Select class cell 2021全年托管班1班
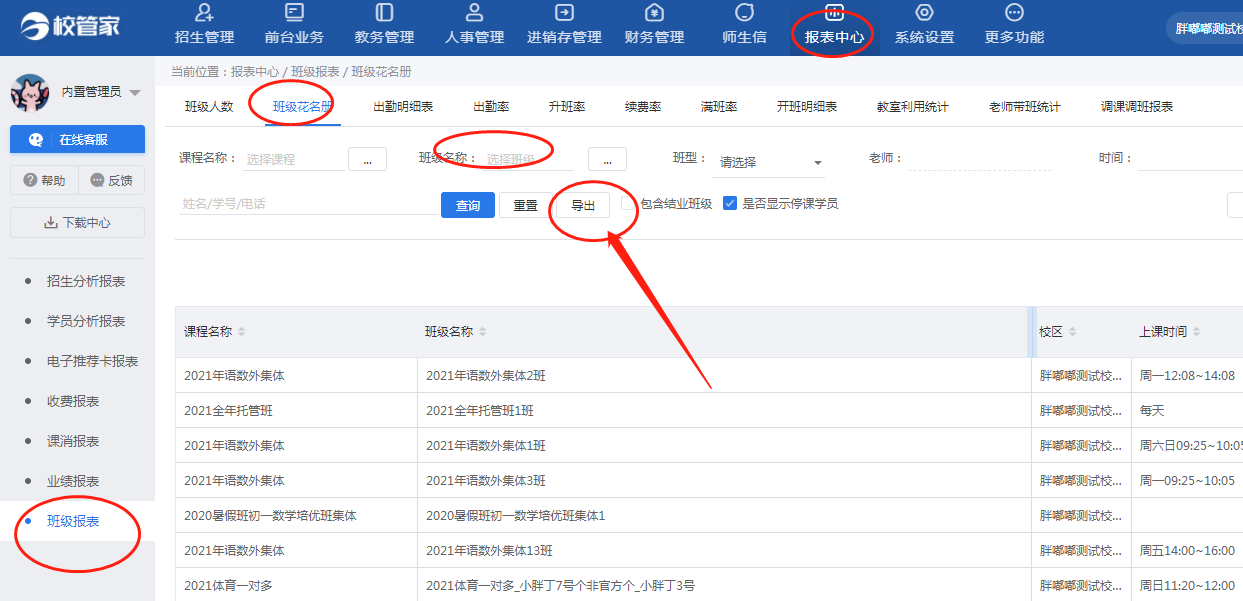The width and height of the screenshot is (1243, 601). click(x=480, y=411)
